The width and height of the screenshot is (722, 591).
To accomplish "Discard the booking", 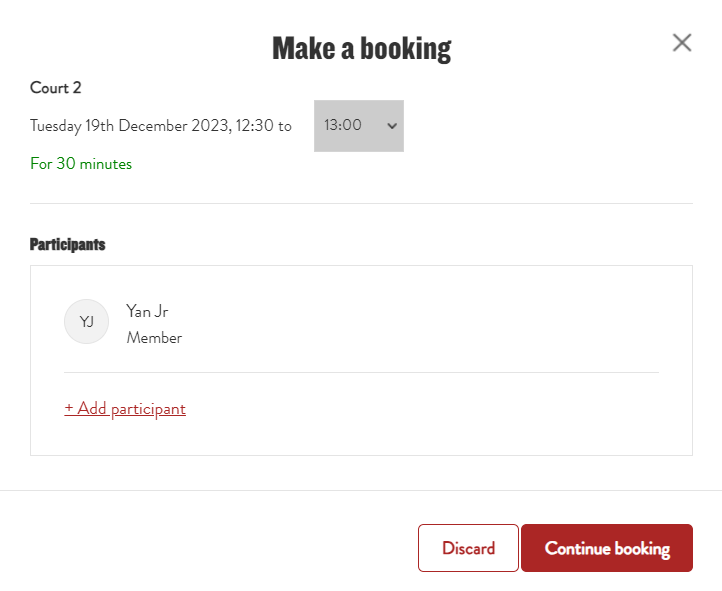I will point(468,548).
